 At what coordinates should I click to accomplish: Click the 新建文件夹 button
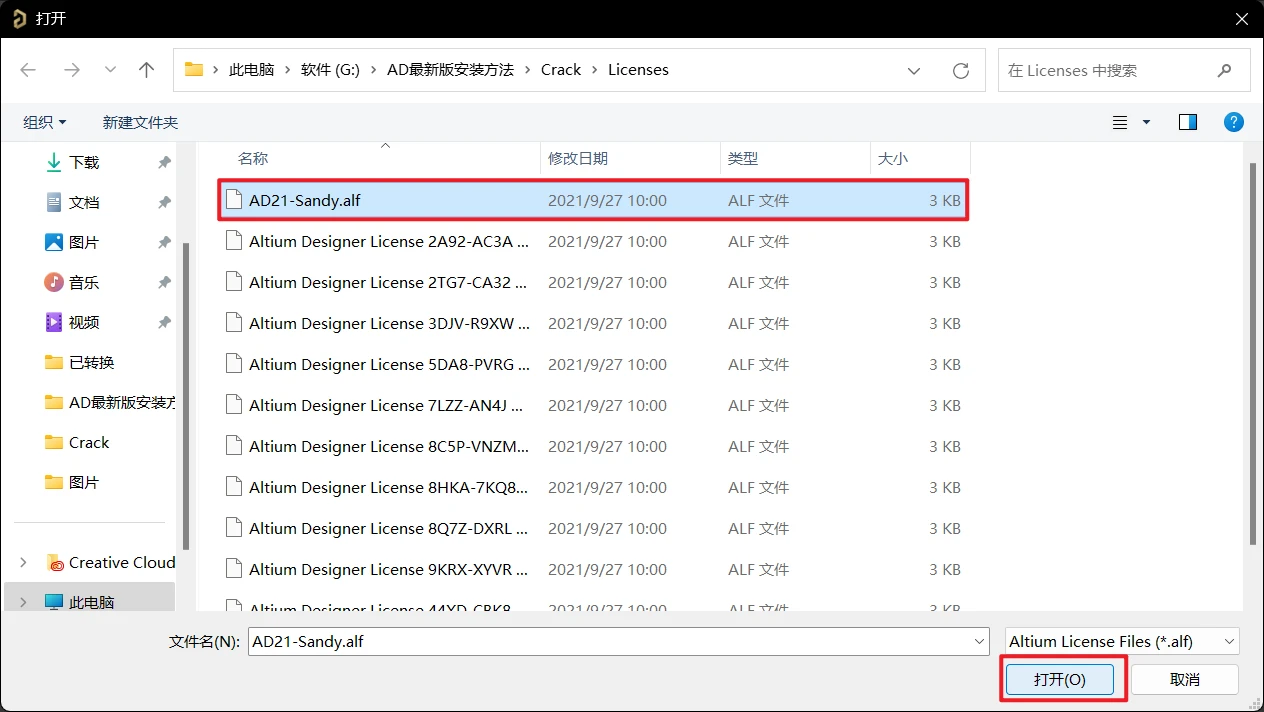(x=139, y=121)
